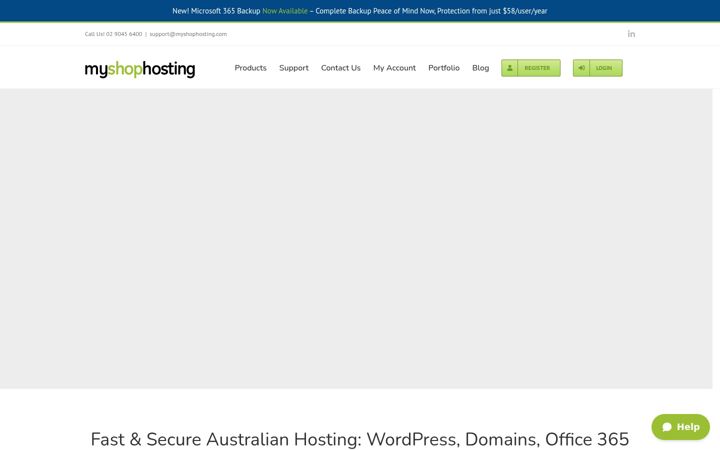Go to Contact Us page
This screenshot has width=720, height=450.
341,68
